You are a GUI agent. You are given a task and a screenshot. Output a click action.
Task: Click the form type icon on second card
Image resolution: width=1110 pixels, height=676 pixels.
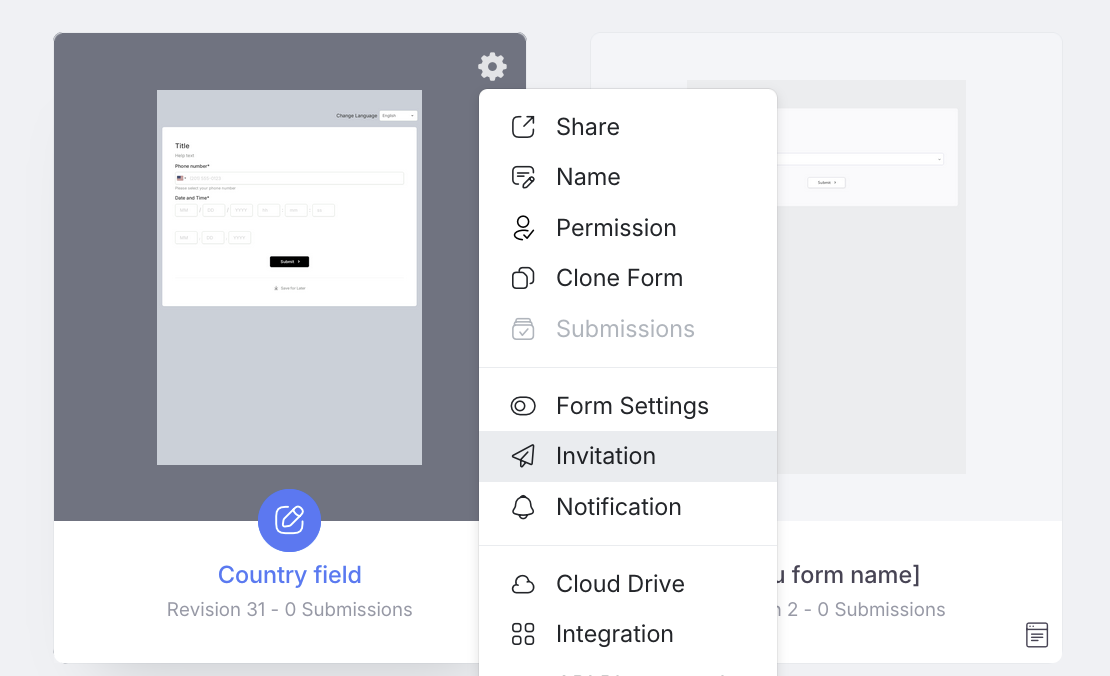pyautogui.click(x=1037, y=635)
